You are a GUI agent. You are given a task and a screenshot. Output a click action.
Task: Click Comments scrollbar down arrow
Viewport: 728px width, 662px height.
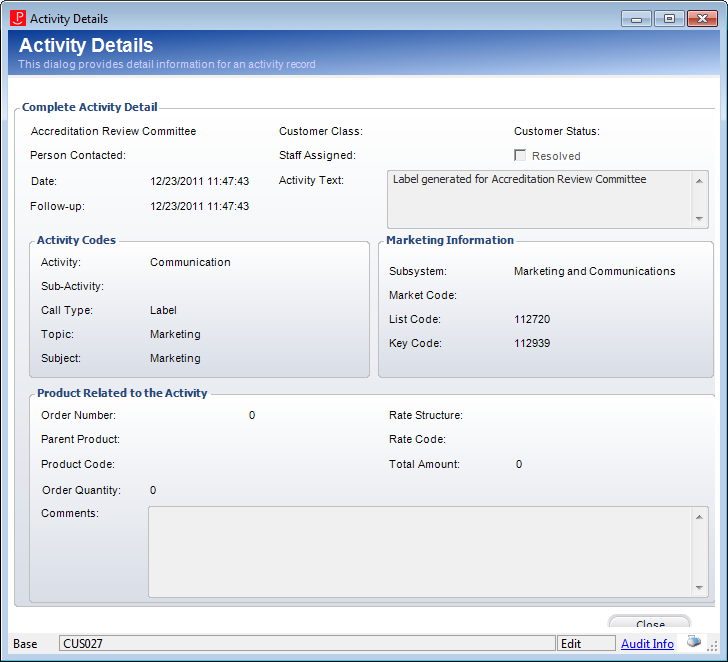click(x=699, y=588)
